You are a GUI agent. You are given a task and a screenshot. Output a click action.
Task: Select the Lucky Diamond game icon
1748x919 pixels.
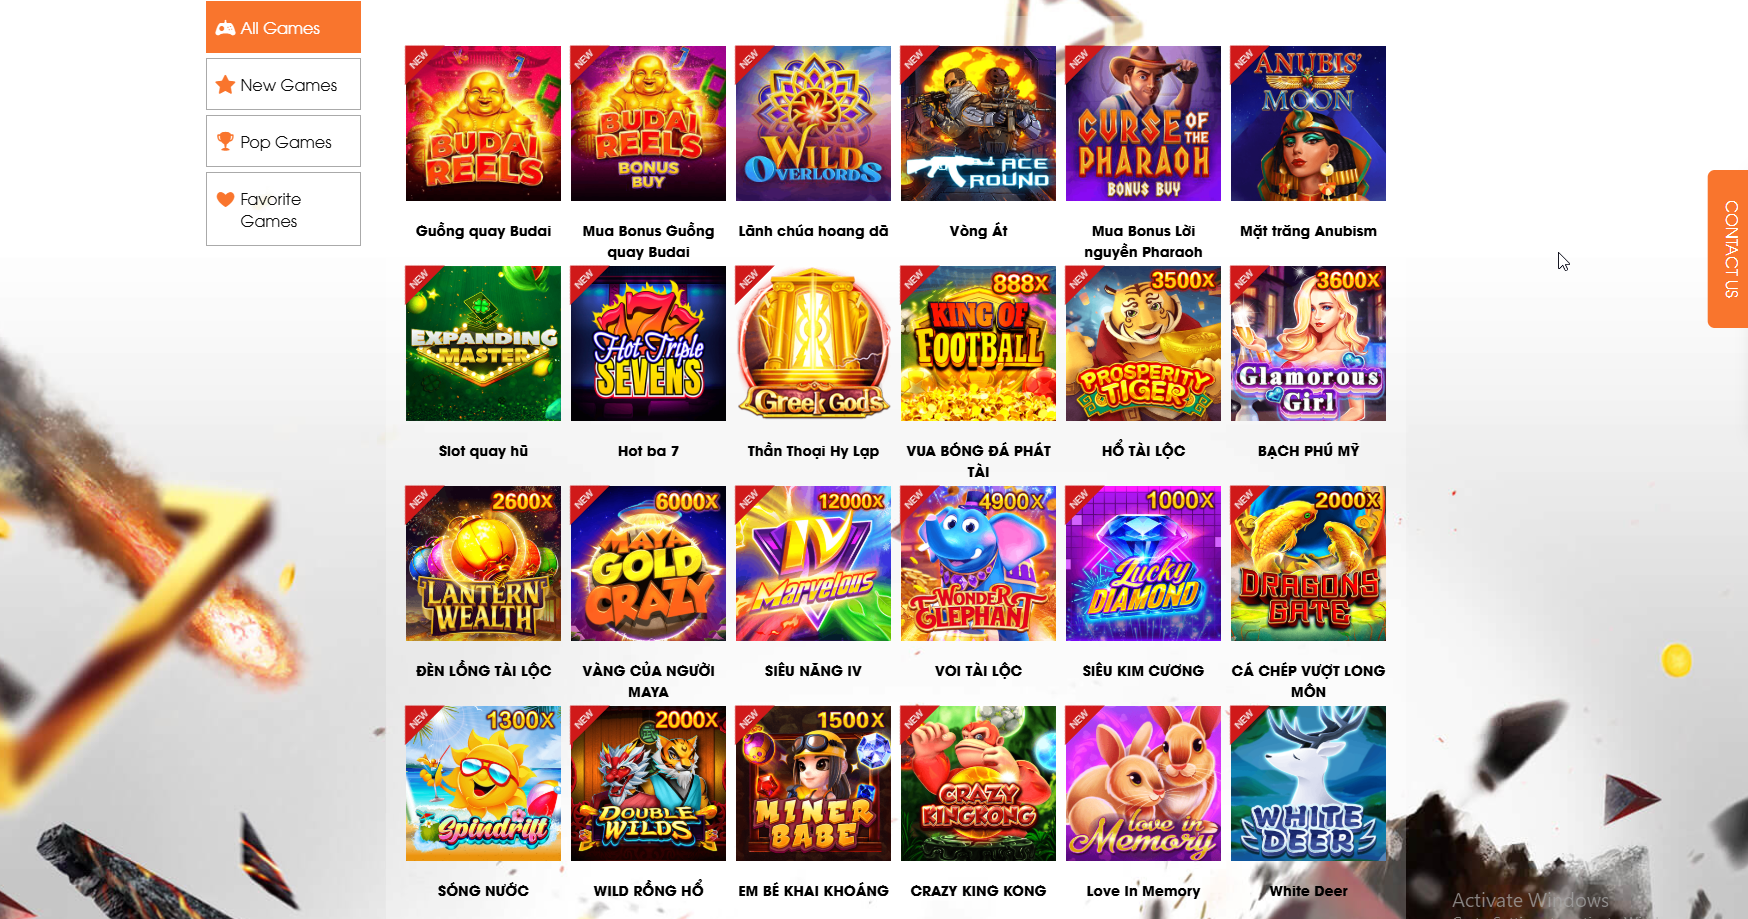pyautogui.click(x=1143, y=563)
